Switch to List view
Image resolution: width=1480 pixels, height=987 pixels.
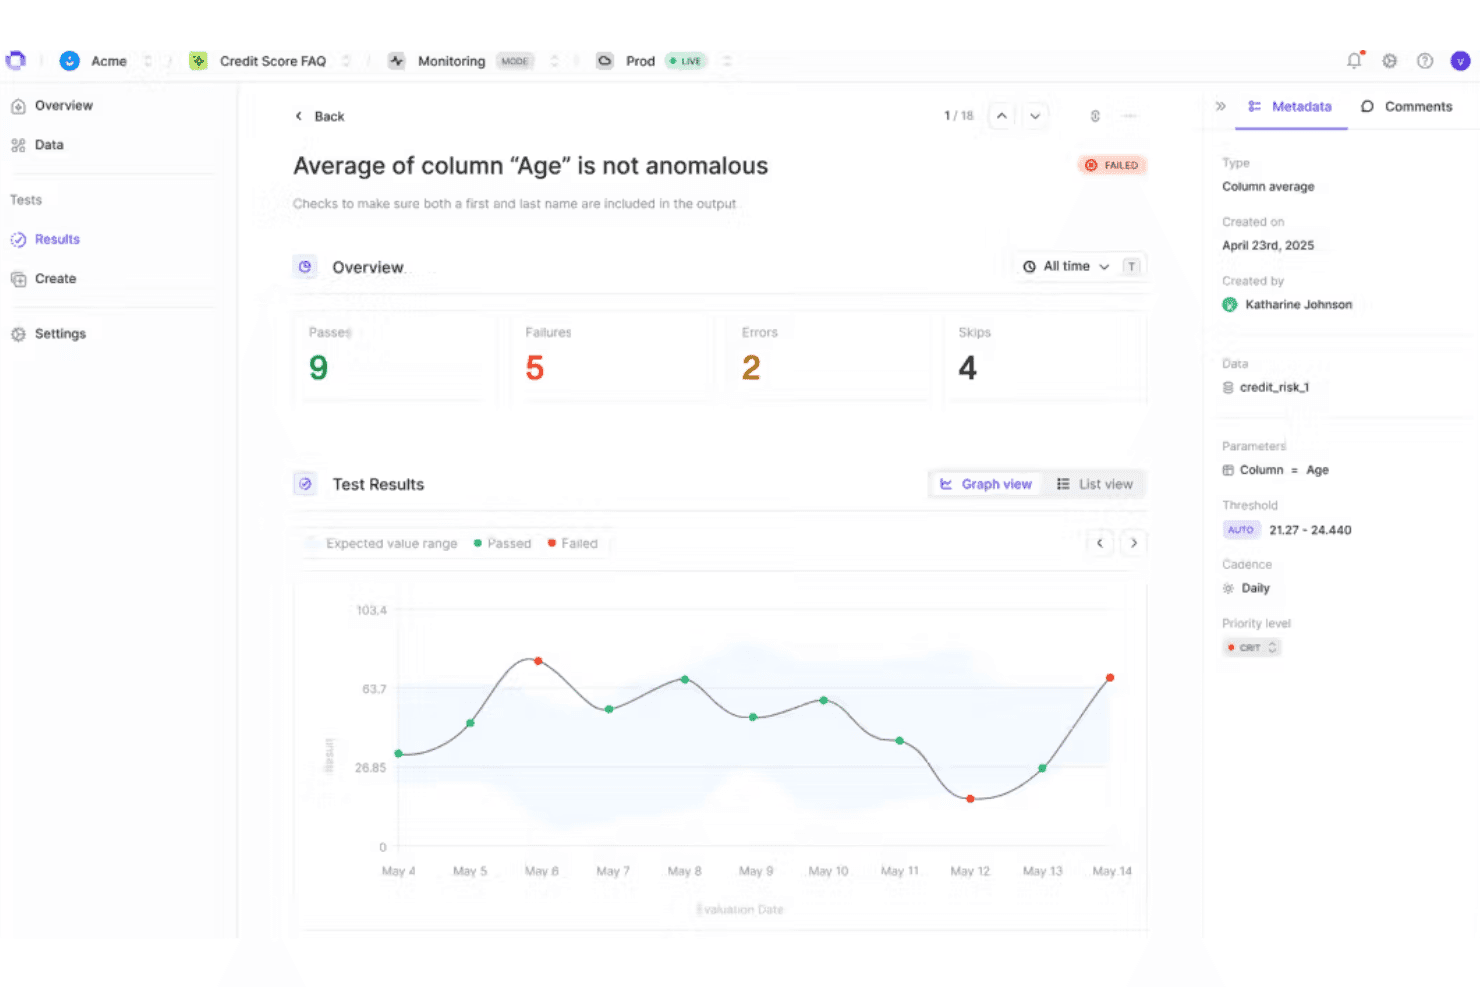tap(1095, 484)
